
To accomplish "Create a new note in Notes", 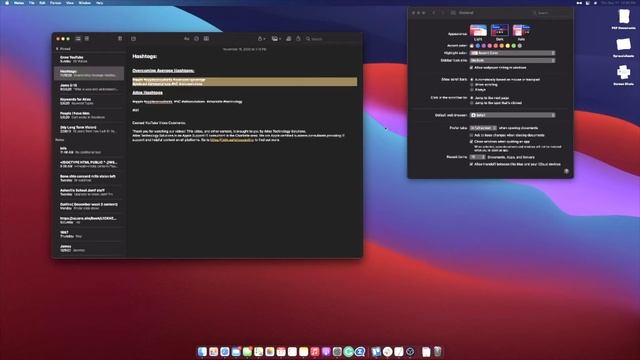I will click(x=133, y=38).
